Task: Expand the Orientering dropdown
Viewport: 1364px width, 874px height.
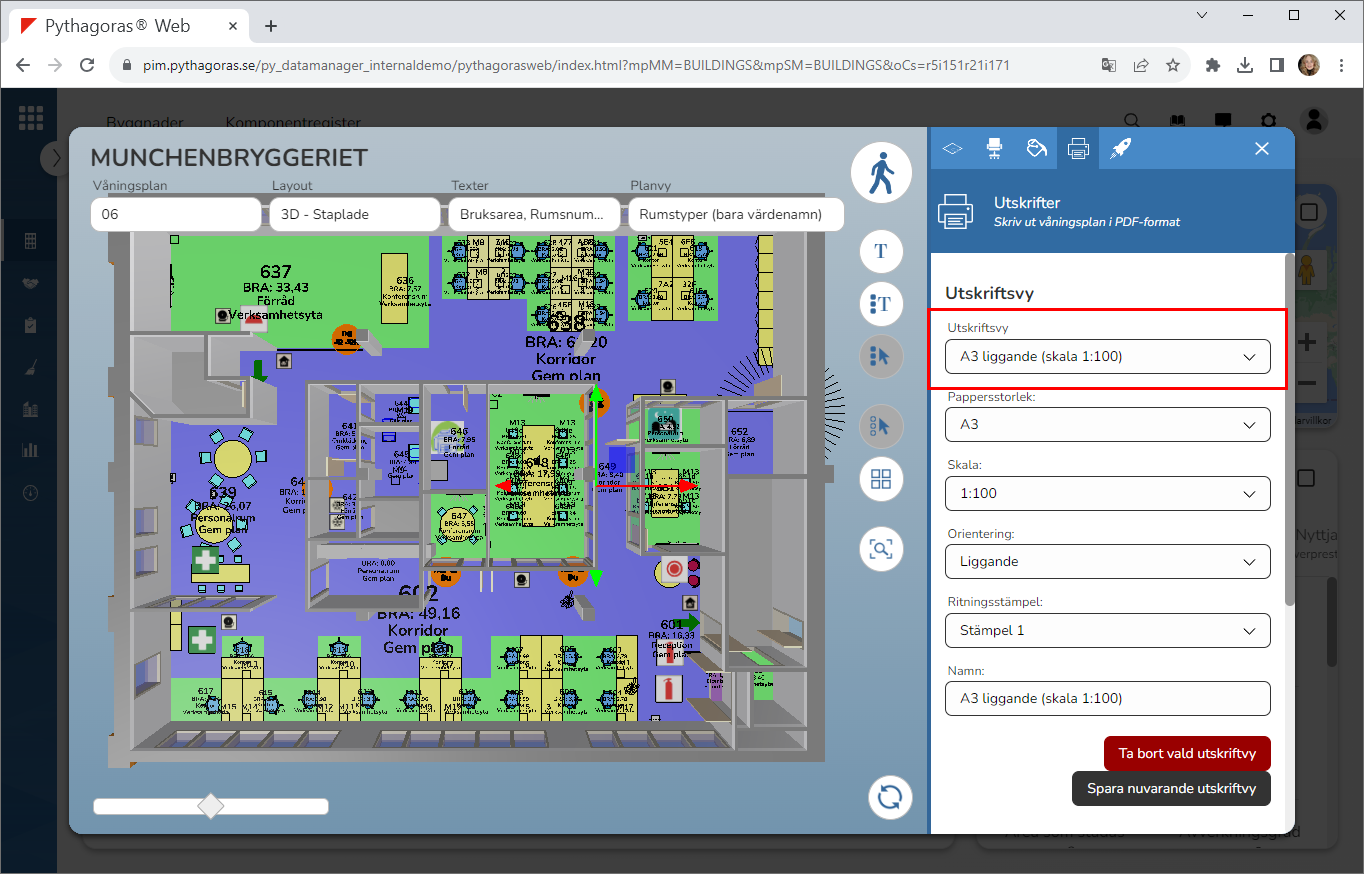Action: click(x=1107, y=562)
